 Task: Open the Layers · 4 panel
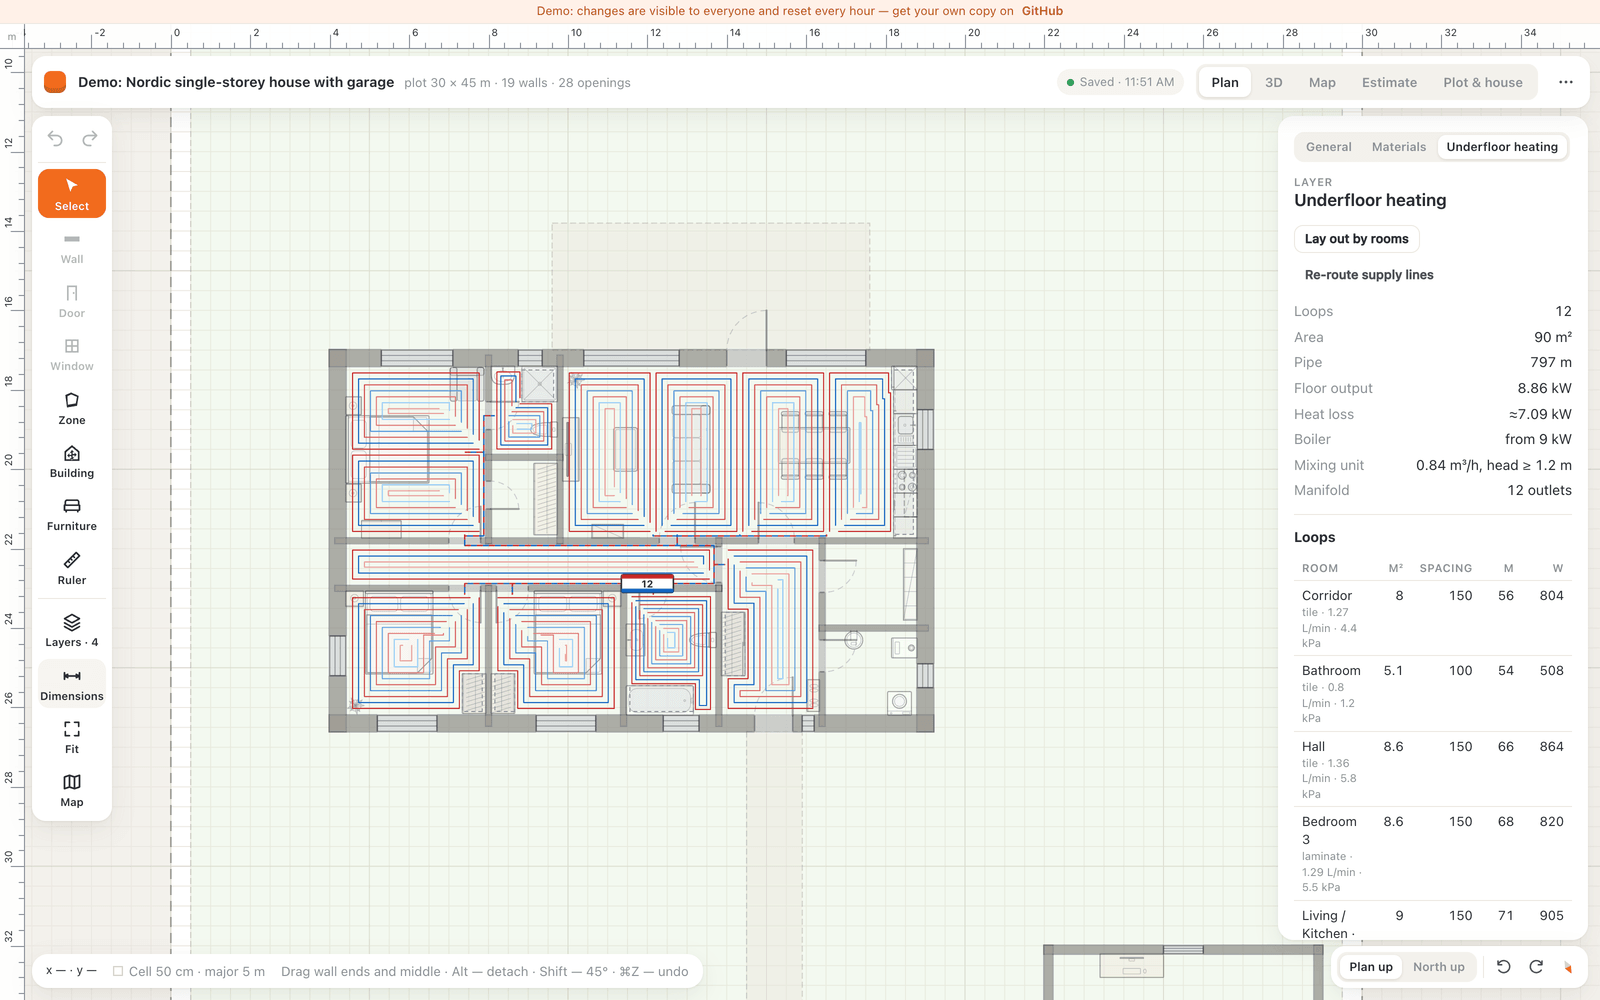(x=72, y=630)
